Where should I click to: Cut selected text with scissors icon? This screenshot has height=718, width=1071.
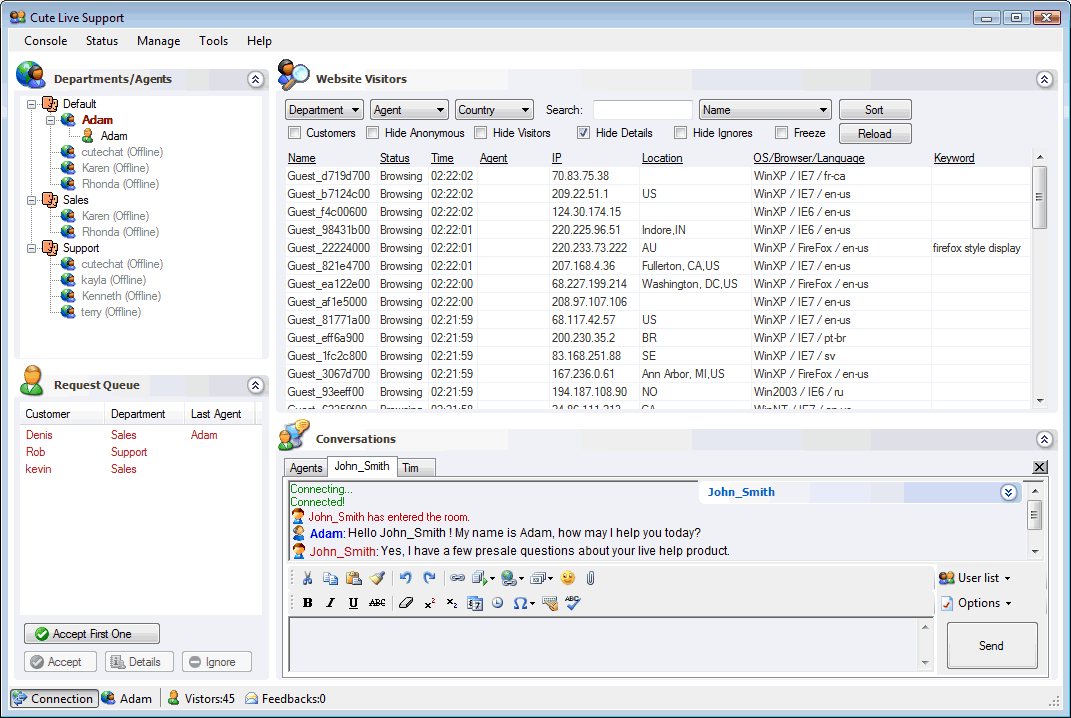tap(307, 578)
